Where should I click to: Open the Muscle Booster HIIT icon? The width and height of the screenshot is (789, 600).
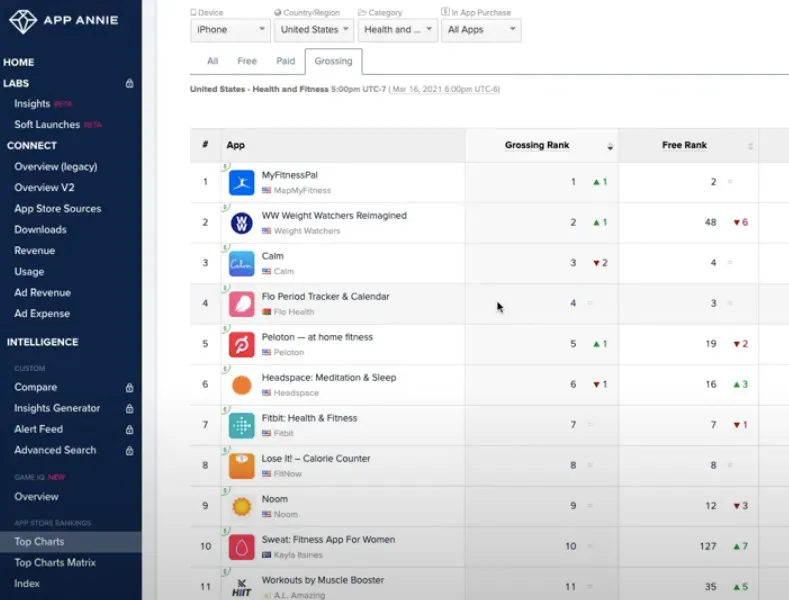tap(242, 587)
